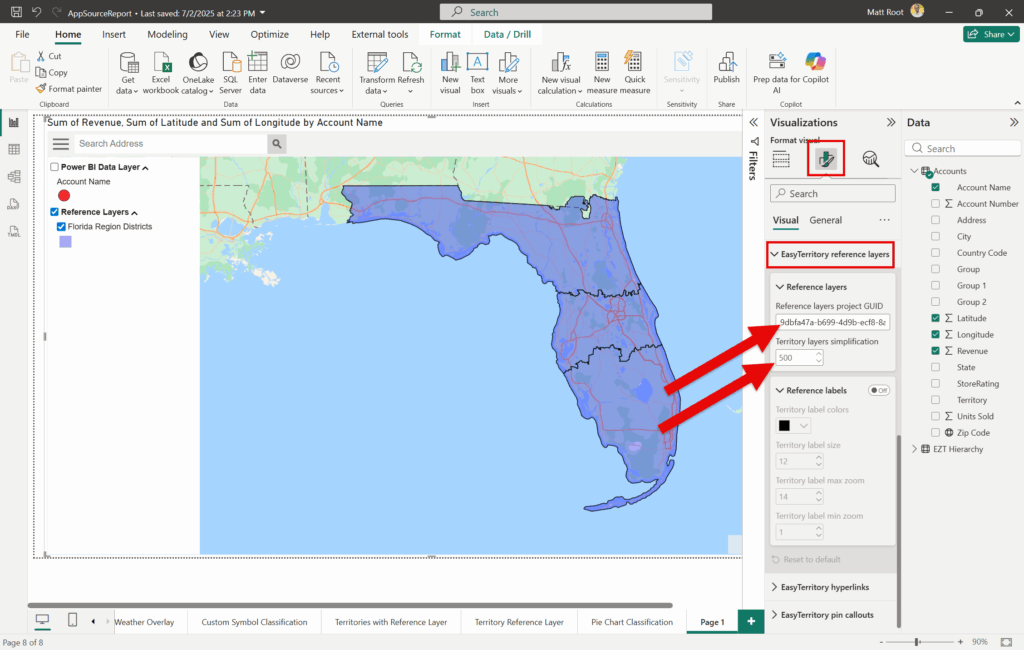
Task: Open Format visual brush icon
Action: click(x=826, y=159)
